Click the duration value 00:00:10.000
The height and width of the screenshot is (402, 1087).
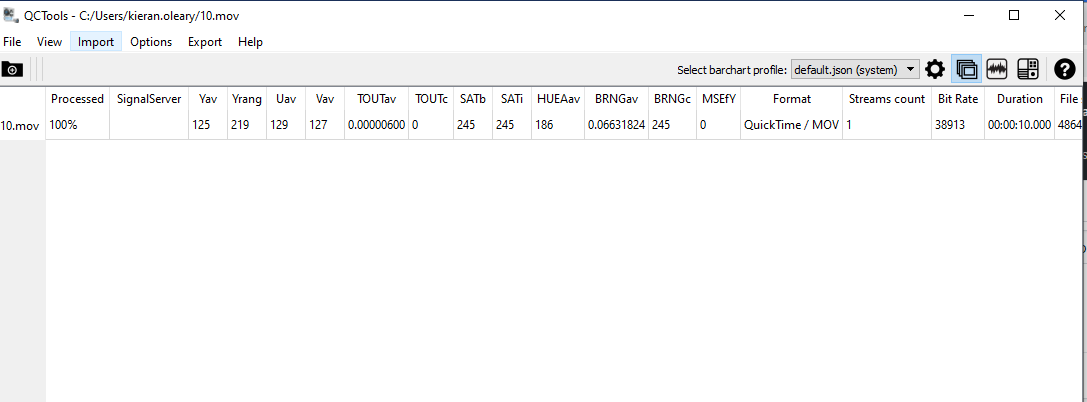(x=1020, y=126)
